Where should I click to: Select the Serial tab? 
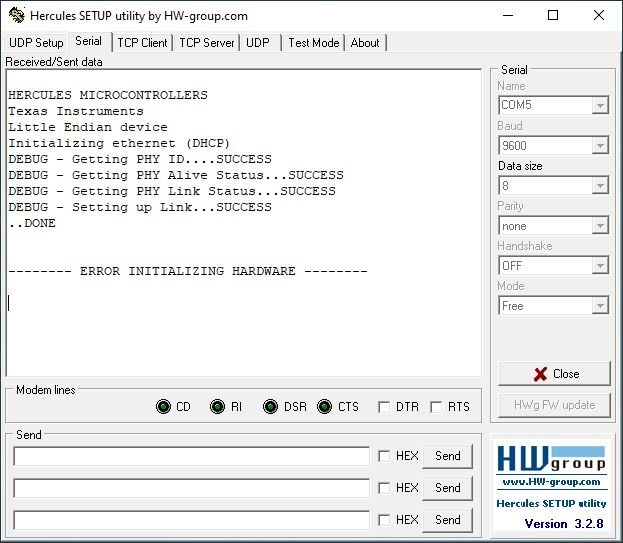[x=89, y=41]
